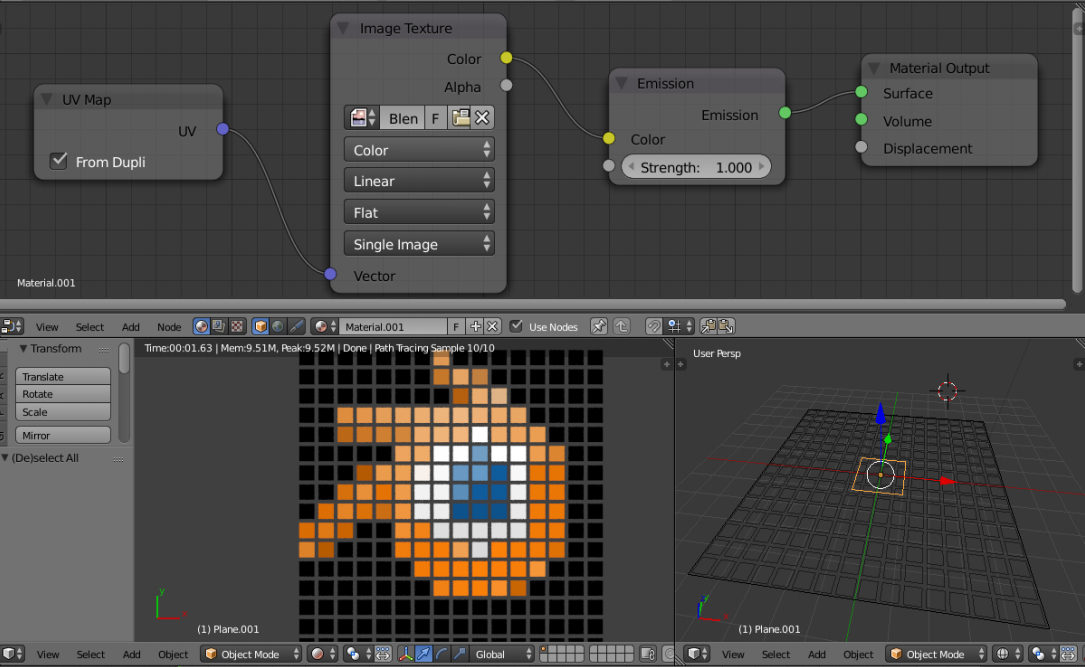The height and width of the screenshot is (667, 1085).
Task: Select the shader nodes tree type icon
Action: coord(201,326)
